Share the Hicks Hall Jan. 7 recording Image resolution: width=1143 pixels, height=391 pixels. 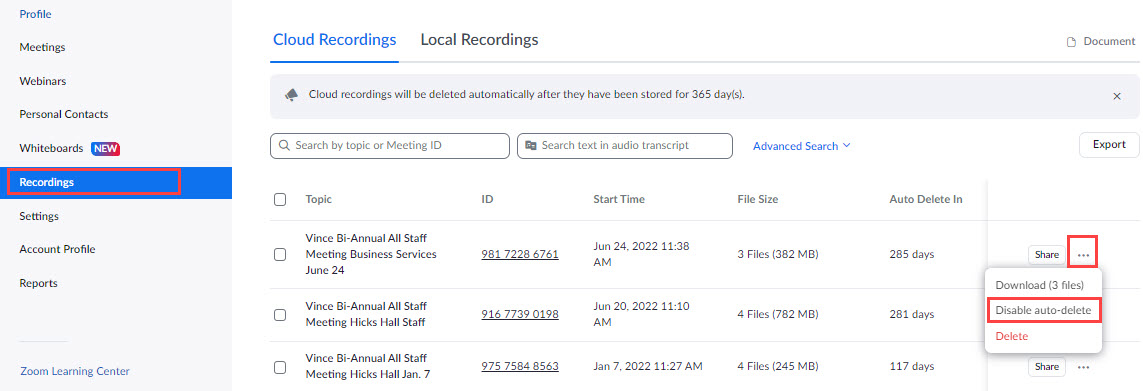tap(1047, 366)
